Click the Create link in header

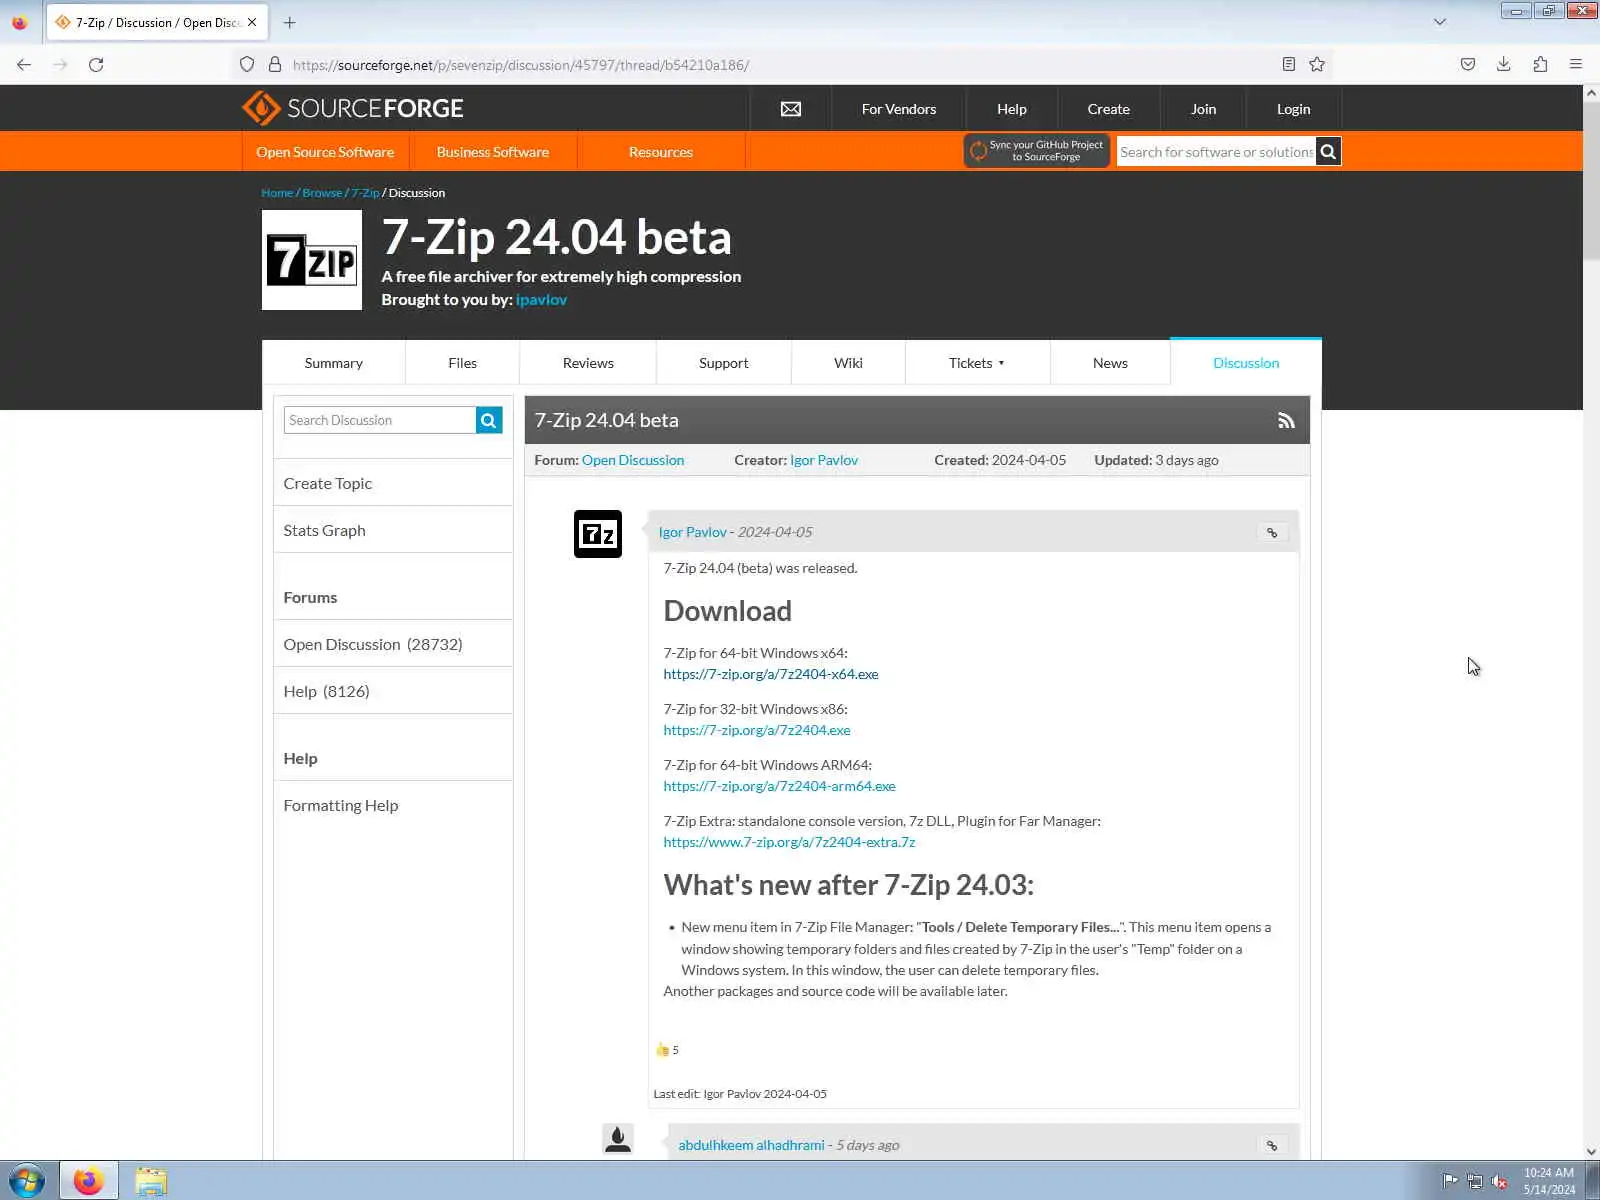click(1109, 109)
